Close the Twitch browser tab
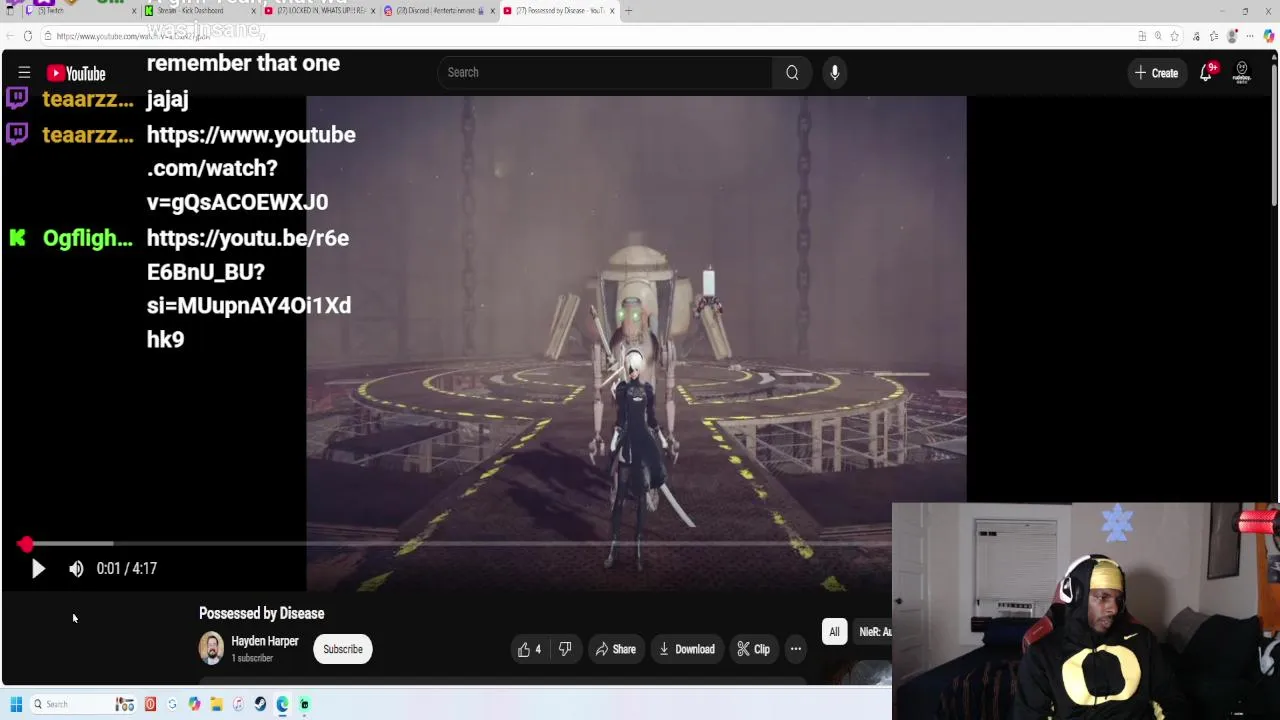The height and width of the screenshot is (720, 1280). (134, 11)
